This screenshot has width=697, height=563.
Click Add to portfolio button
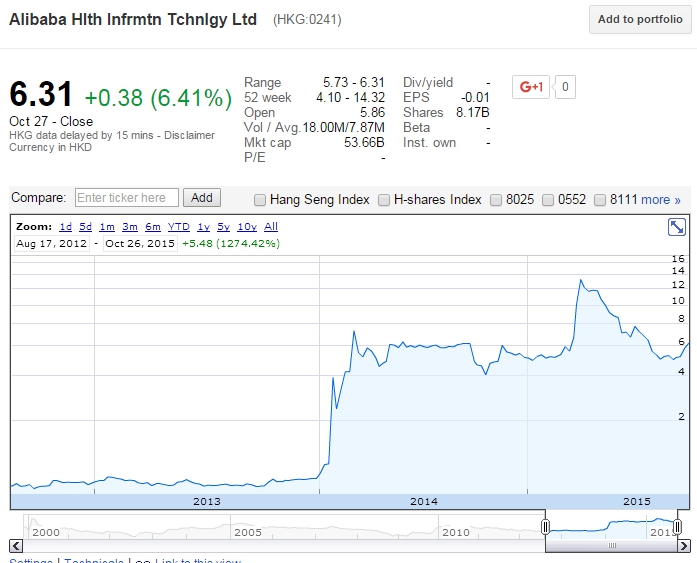click(x=640, y=20)
